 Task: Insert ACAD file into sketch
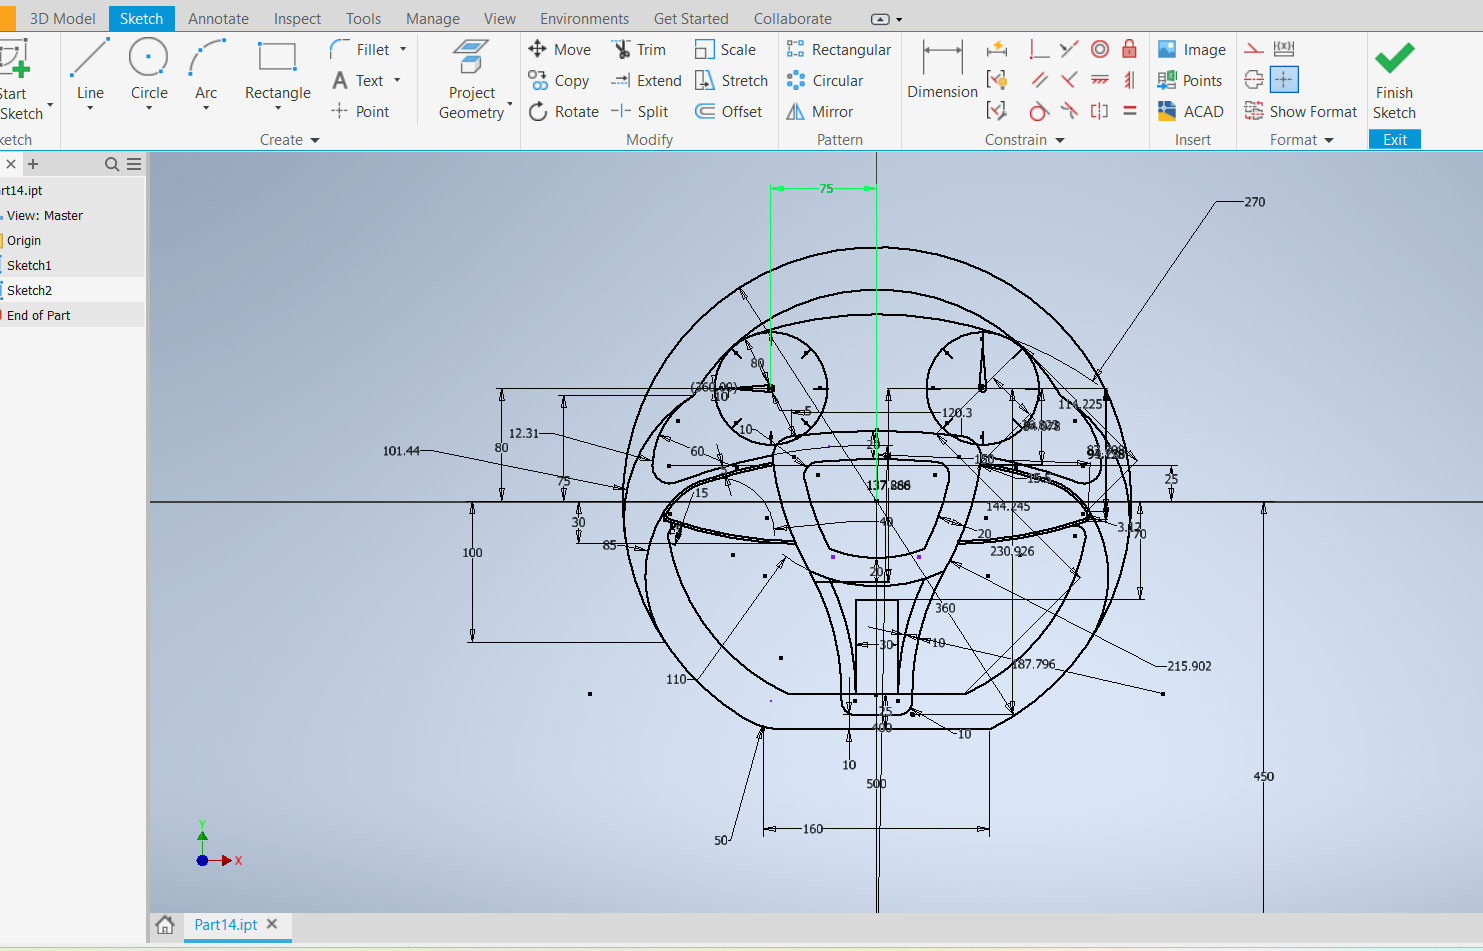click(1190, 112)
